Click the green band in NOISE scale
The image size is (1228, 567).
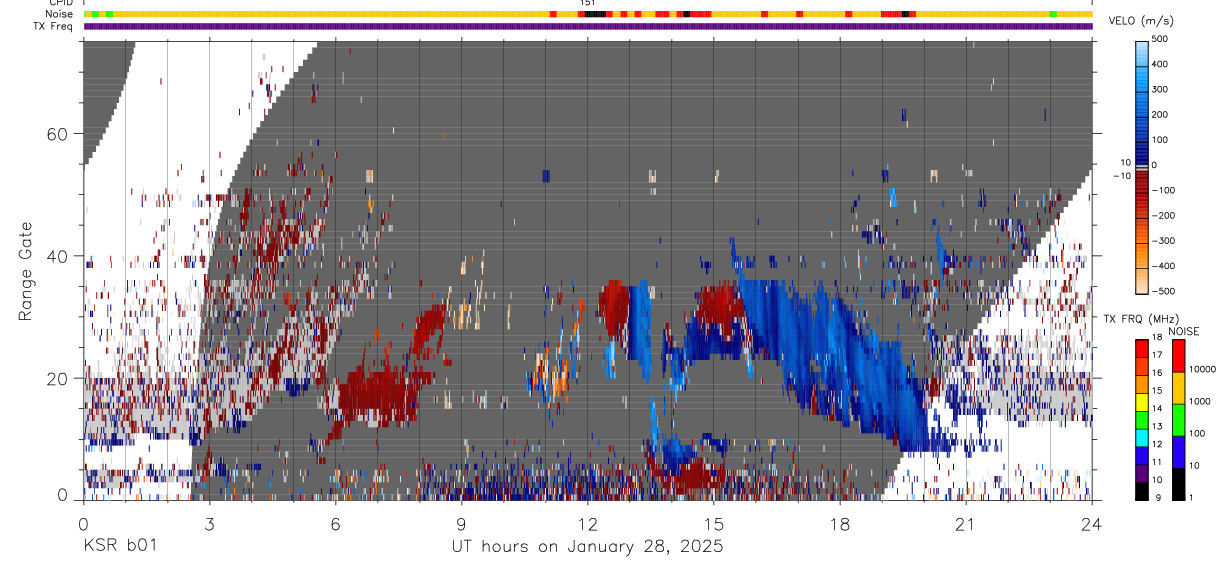tap(1179, 419)
